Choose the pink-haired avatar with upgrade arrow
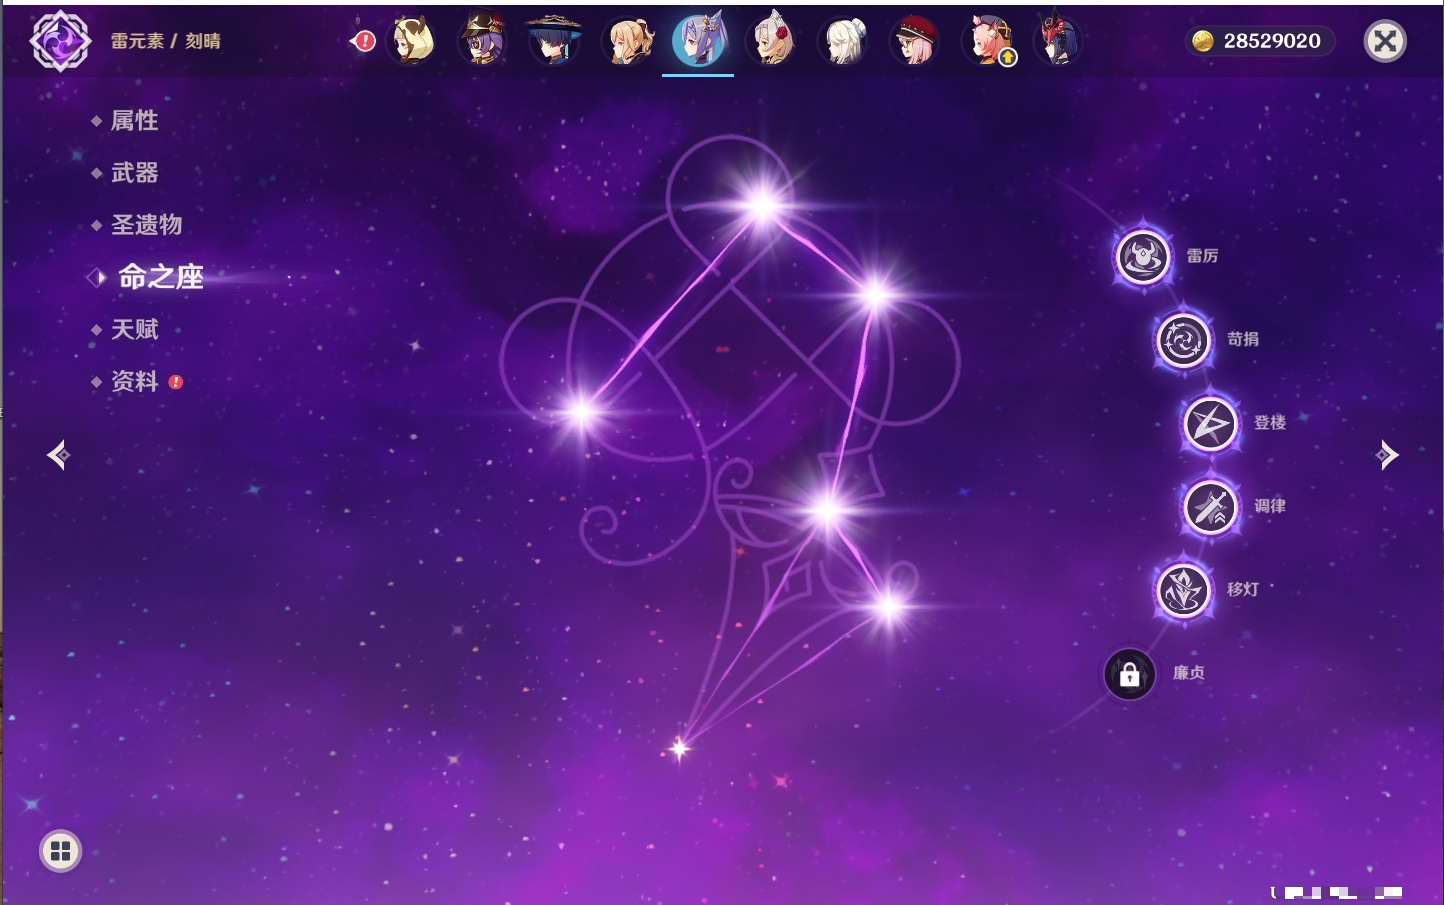The image size is (1444, 905). pos(988,41)
